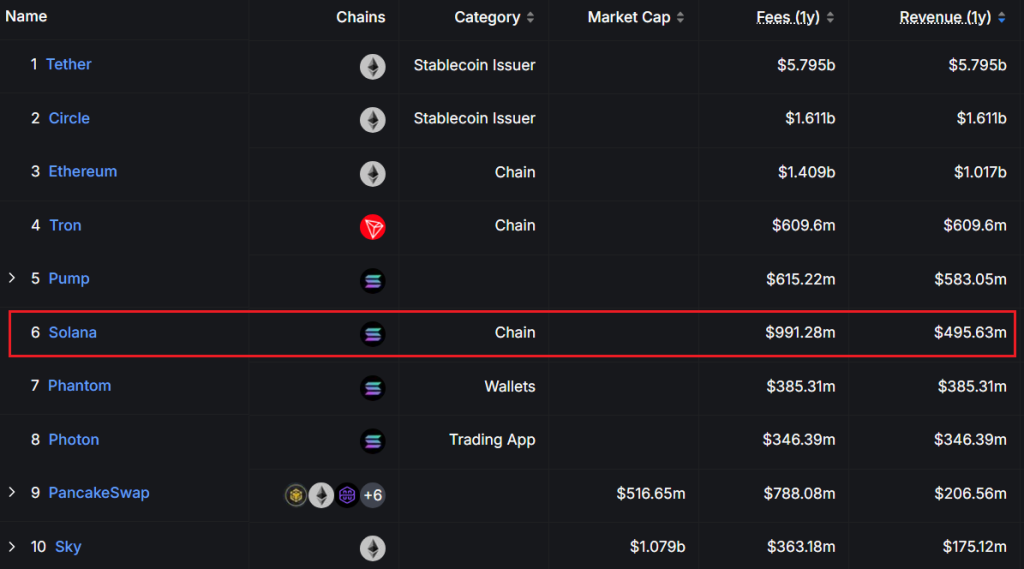Click the Solana chain icon in Pump row
The width and height of the screenshot is (1024, 569).
click(372, 281)
